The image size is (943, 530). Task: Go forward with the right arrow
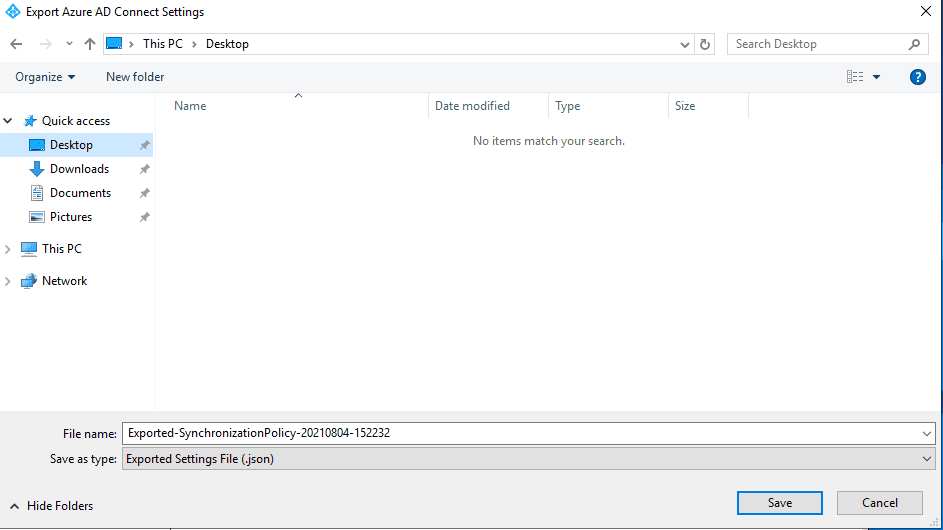point(46,44)
